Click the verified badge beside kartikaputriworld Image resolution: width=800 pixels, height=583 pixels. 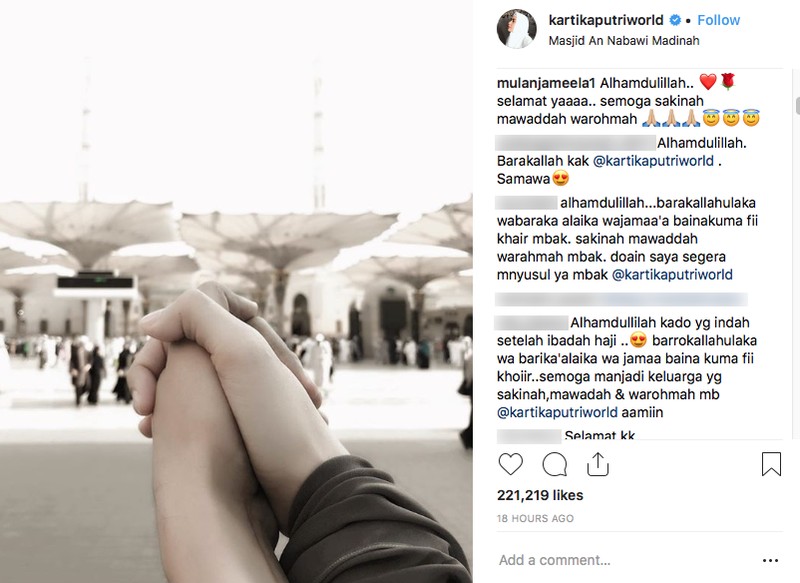coord(675,20)
